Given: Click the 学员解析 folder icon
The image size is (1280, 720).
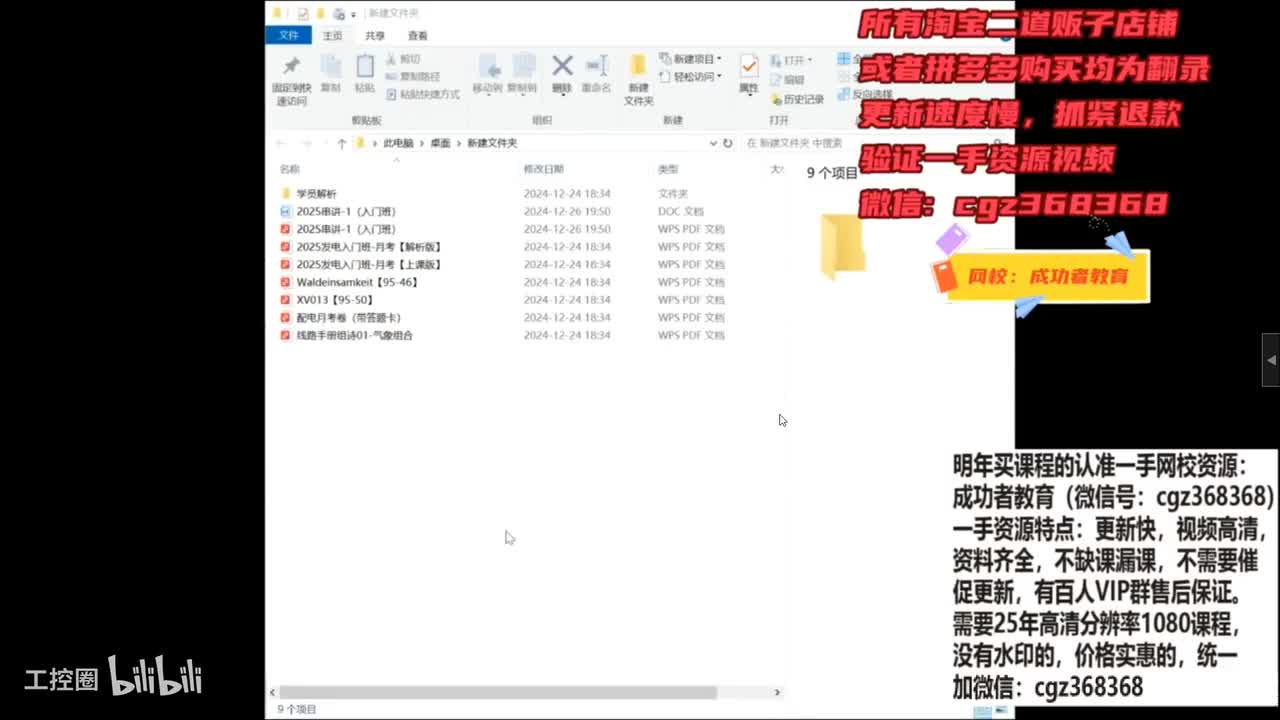Looking at the screenshot, I should coord(286,194).
